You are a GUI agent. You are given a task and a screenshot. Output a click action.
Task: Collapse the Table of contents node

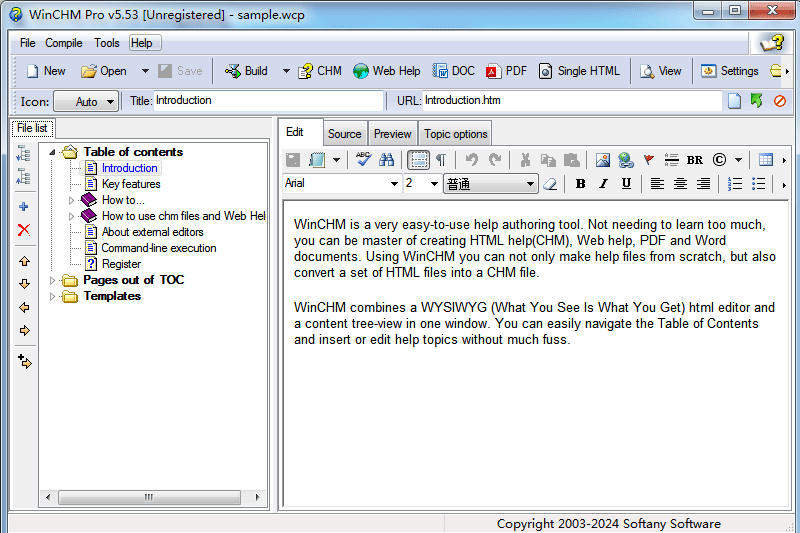coord(52,152)
